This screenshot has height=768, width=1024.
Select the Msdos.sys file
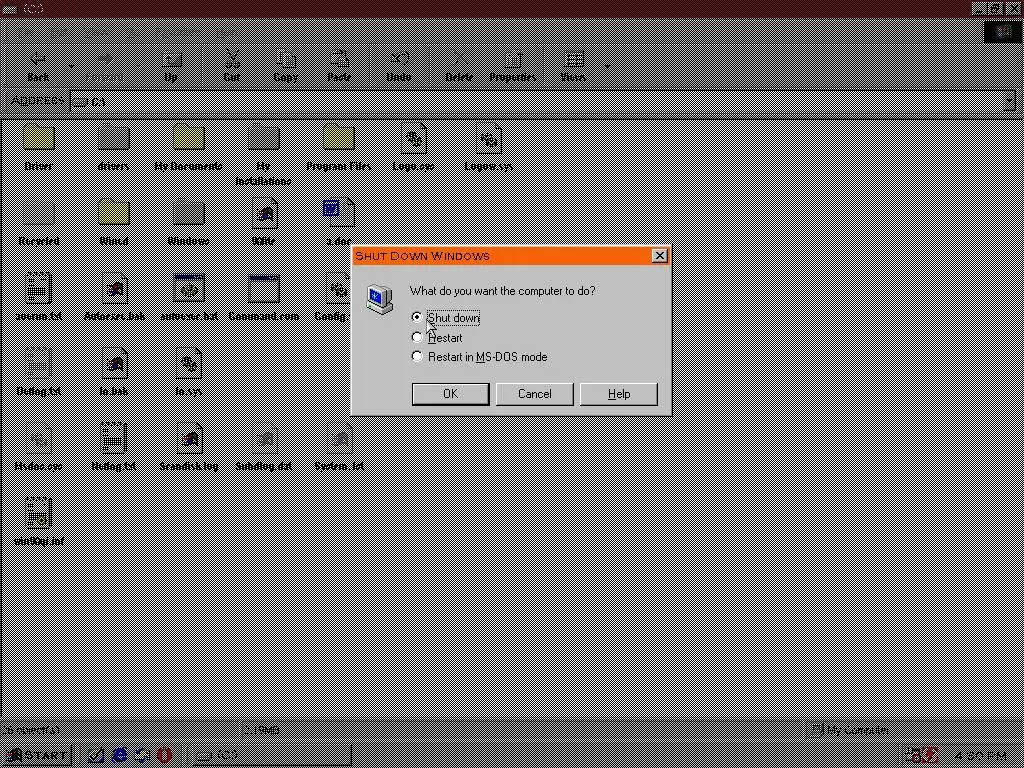point(39,448)
